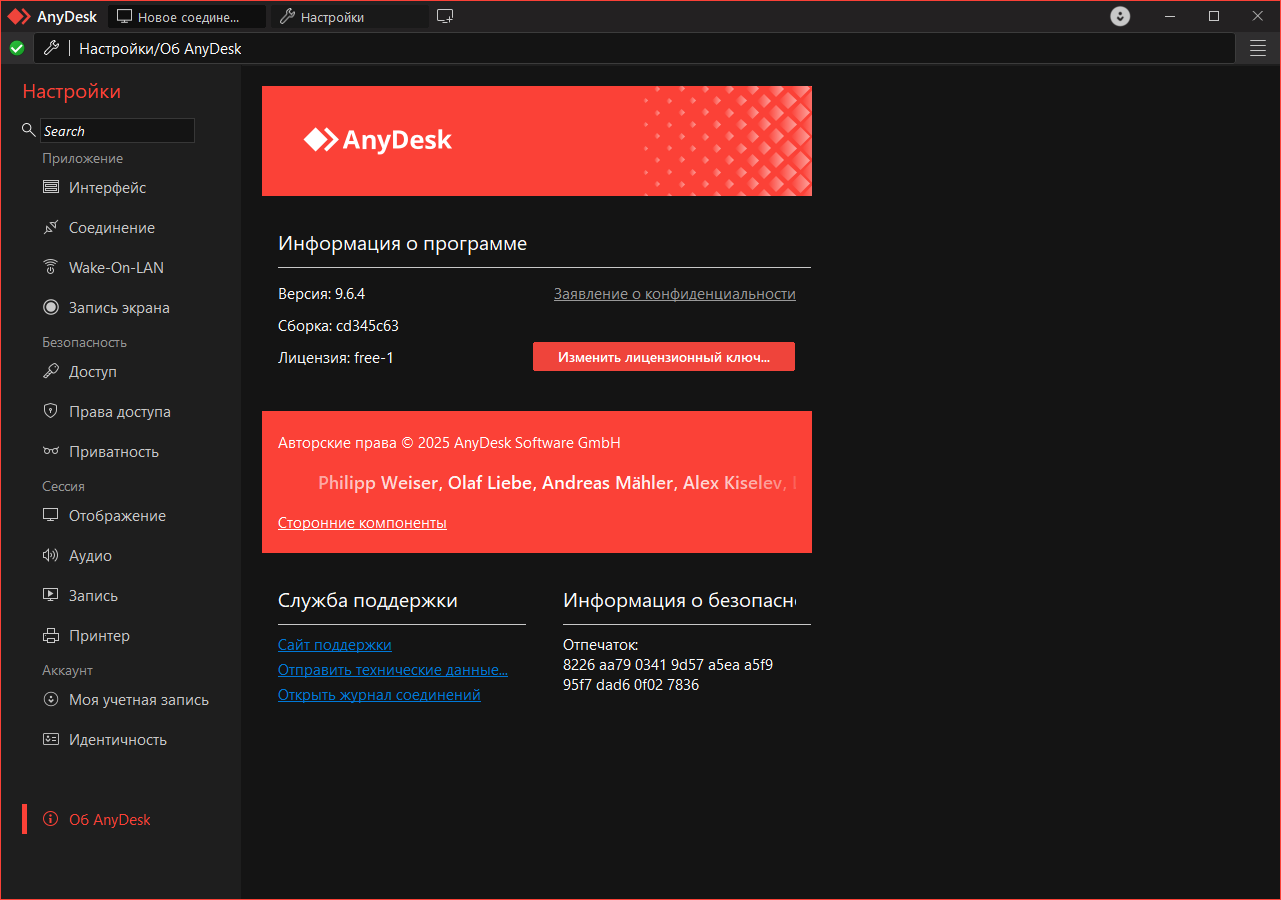
Task: Click the name Alex Kiselev in the credits
Action: [732, 483]
